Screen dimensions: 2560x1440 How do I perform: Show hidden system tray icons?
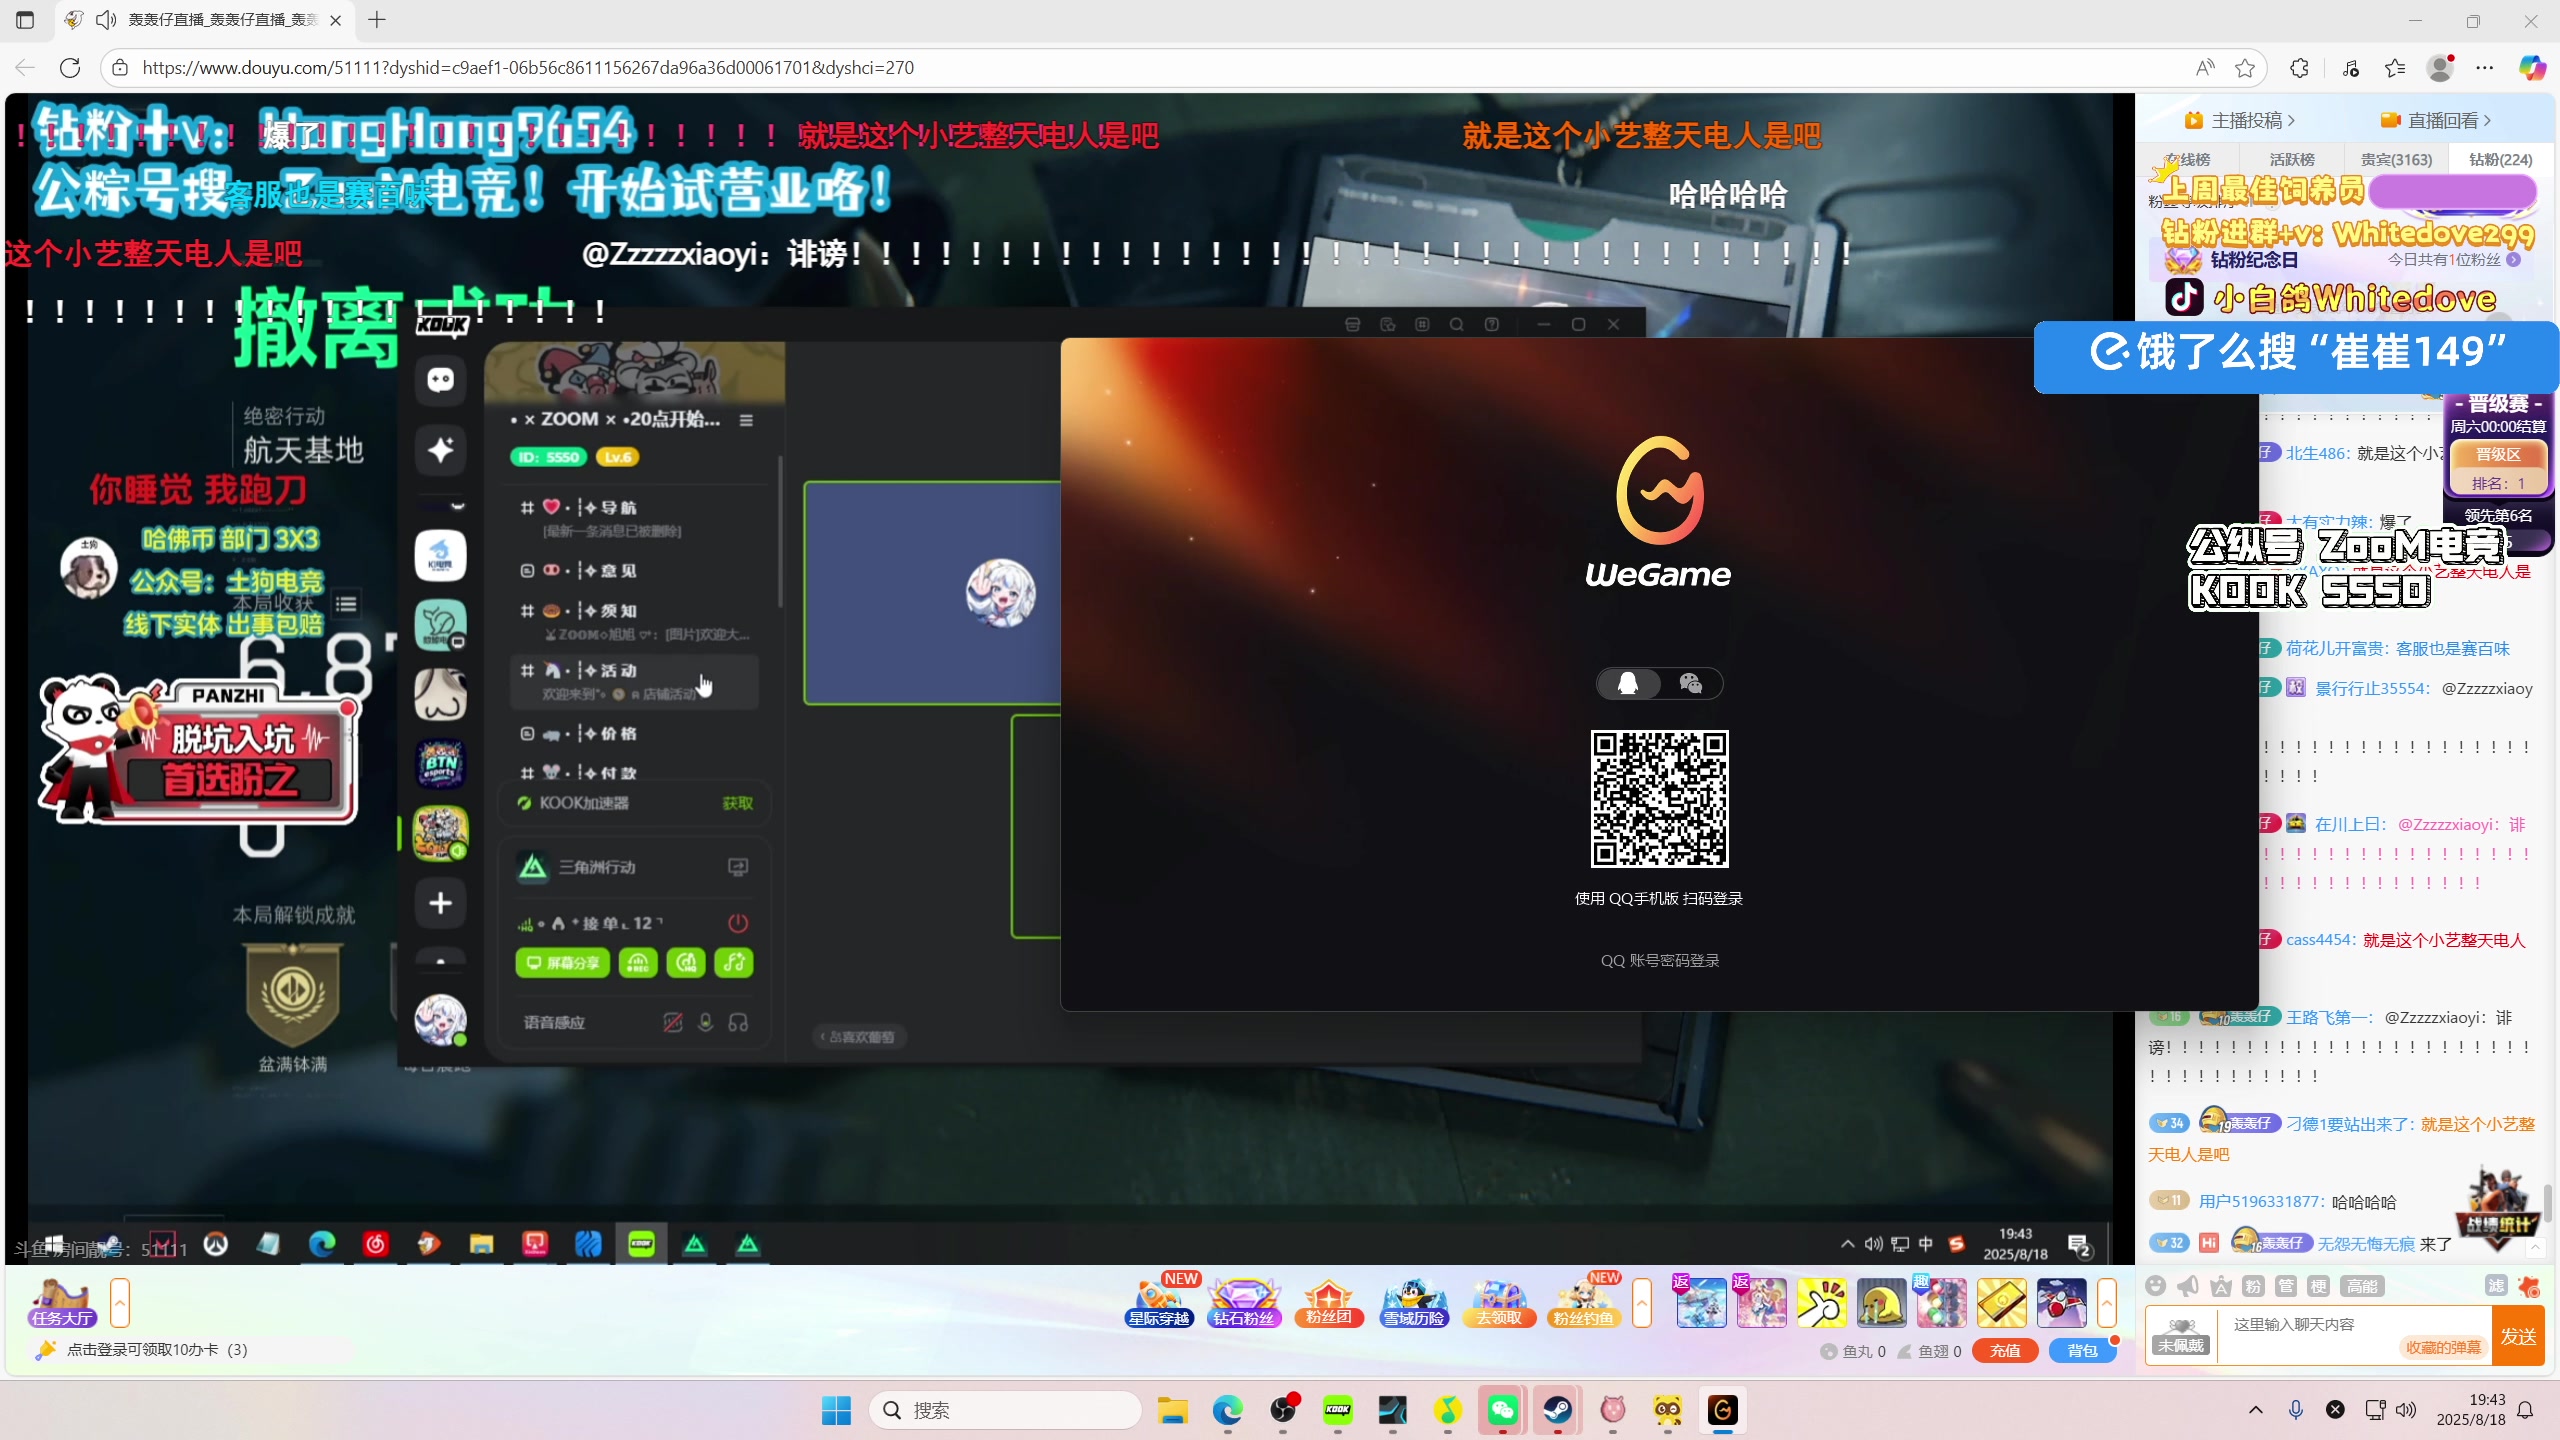pos(2256,1410)
